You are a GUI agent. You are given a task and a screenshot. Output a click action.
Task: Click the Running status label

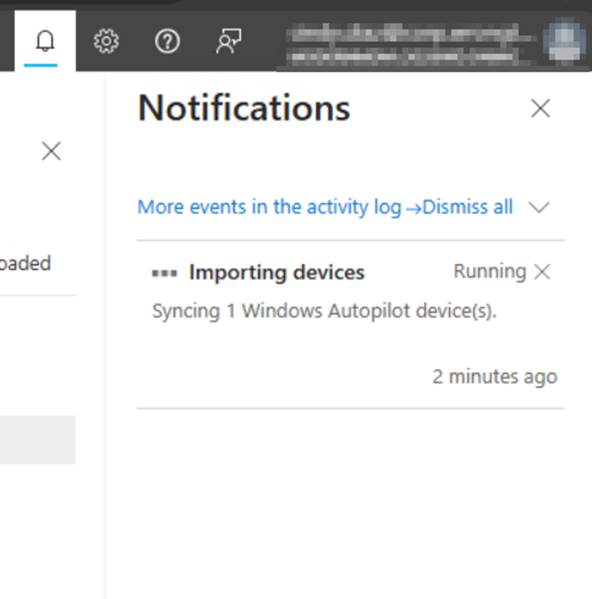point(490,272)
